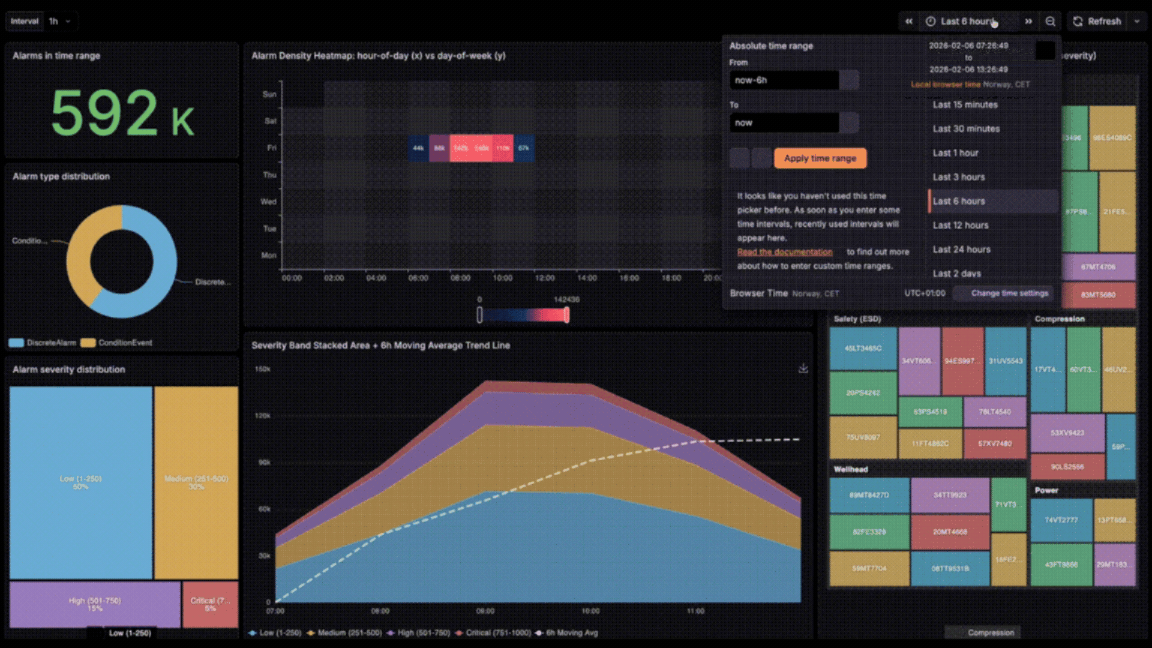Download the Severity Band Stacked Area panel data

803,368
